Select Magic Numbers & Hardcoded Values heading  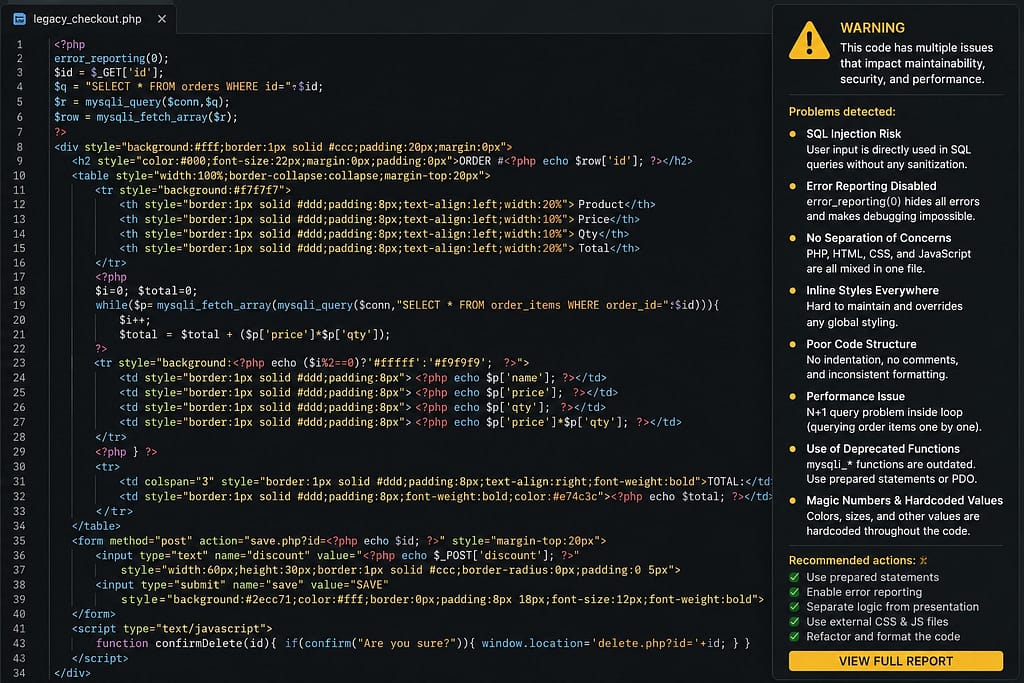coord(904,501)
